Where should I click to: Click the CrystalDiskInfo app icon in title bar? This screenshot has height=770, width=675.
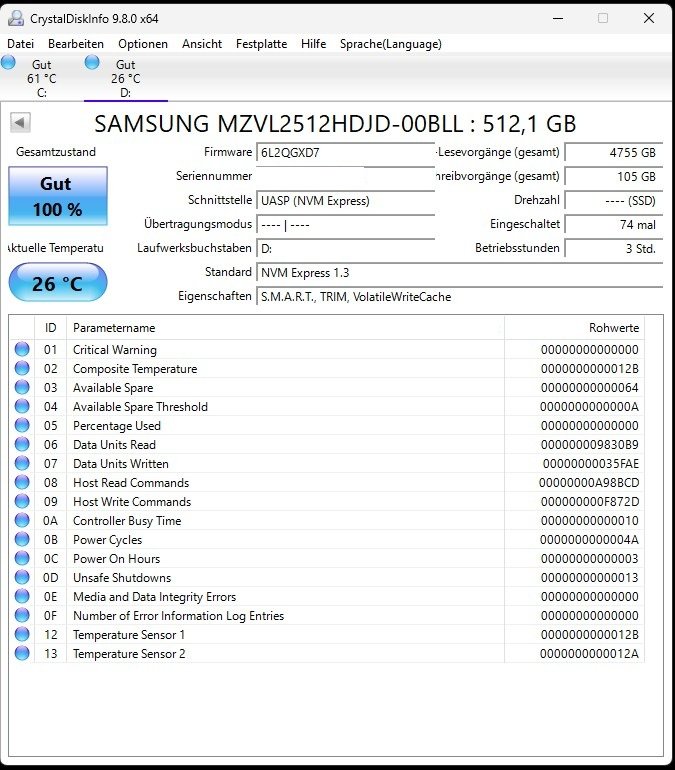(16, 19)
